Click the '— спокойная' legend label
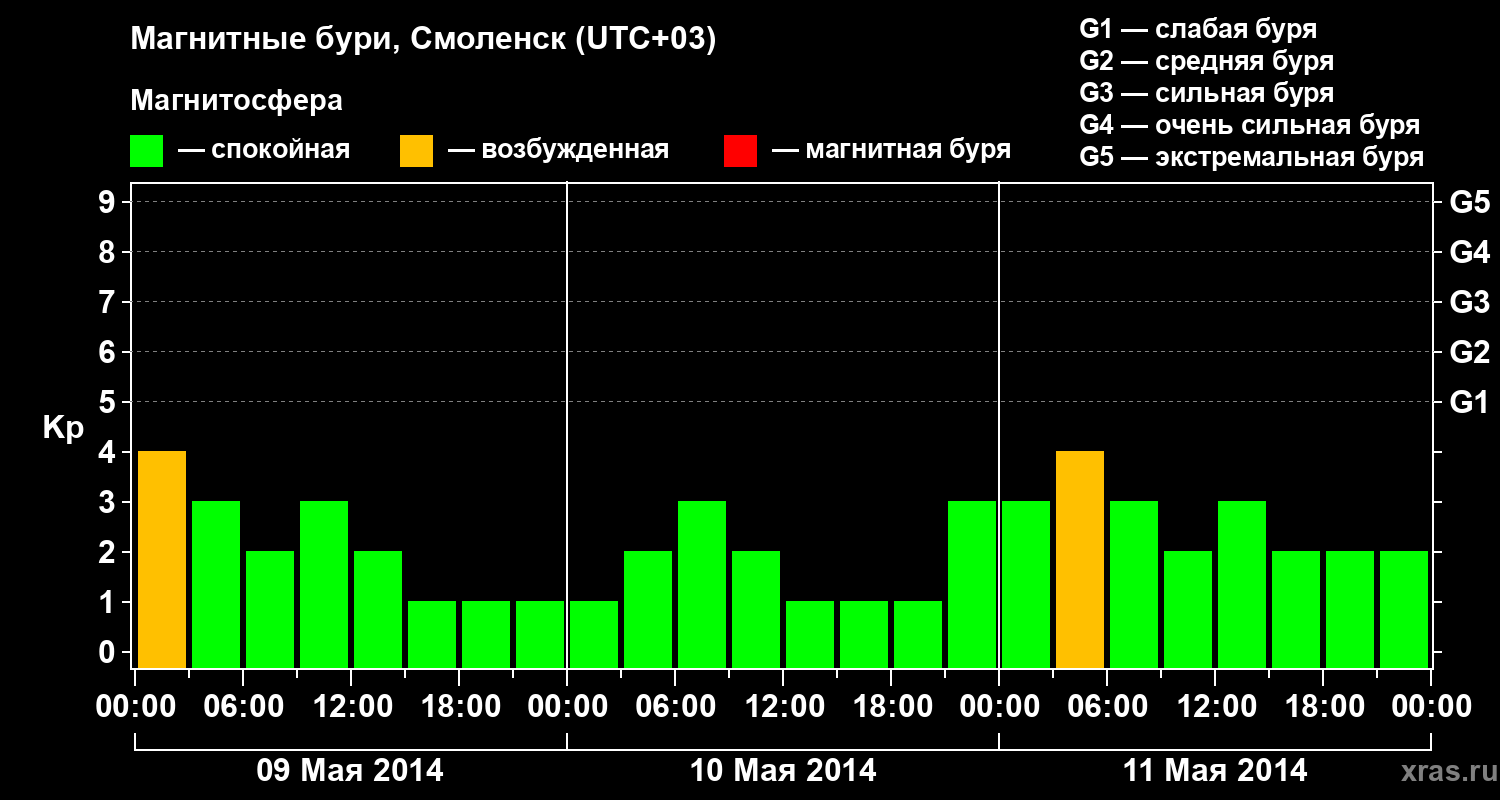 point(264,151)
